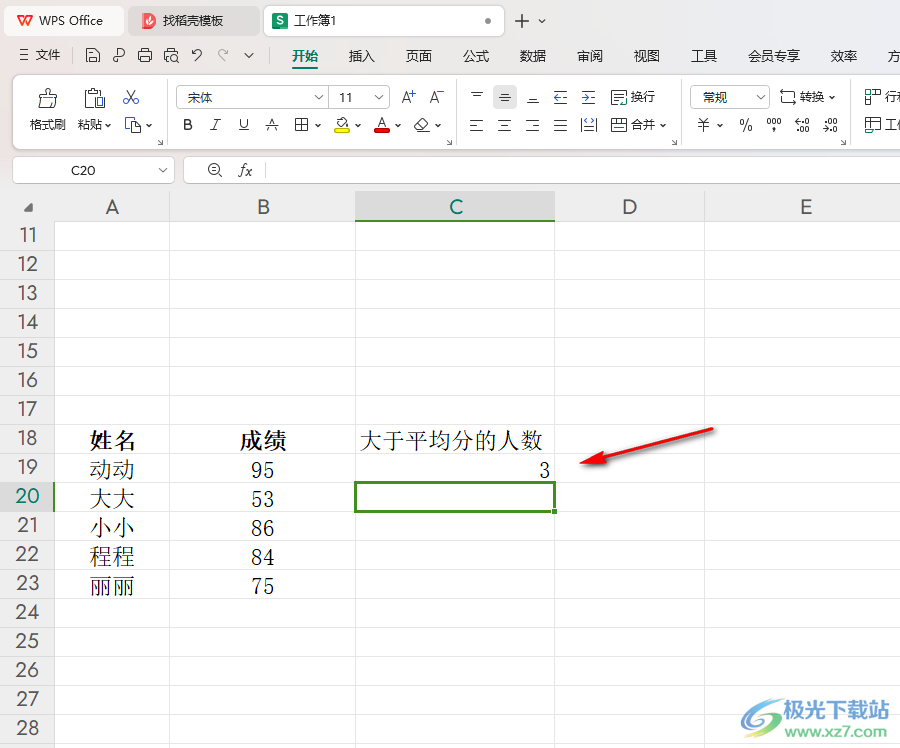
Task: Click the Format Painter brush icon
Action: point(48,98)
